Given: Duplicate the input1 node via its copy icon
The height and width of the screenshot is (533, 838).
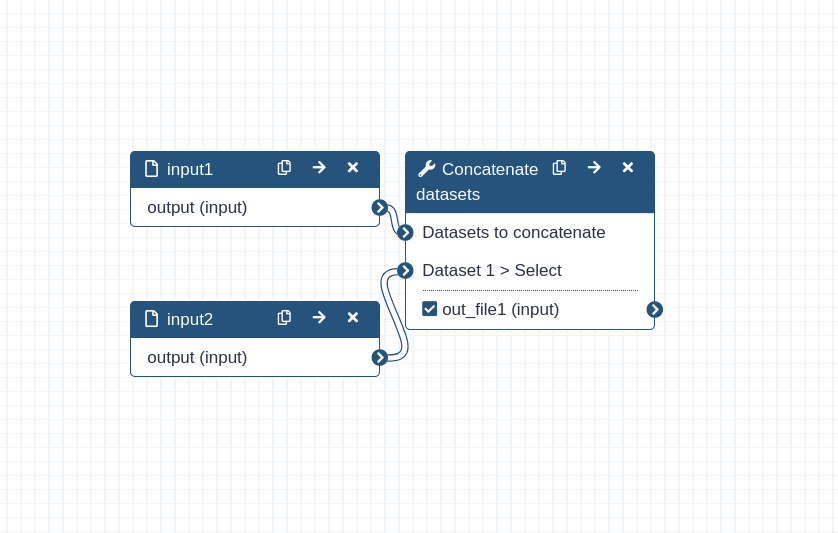Looking at the screenshot, I should [x=284, y=168].
